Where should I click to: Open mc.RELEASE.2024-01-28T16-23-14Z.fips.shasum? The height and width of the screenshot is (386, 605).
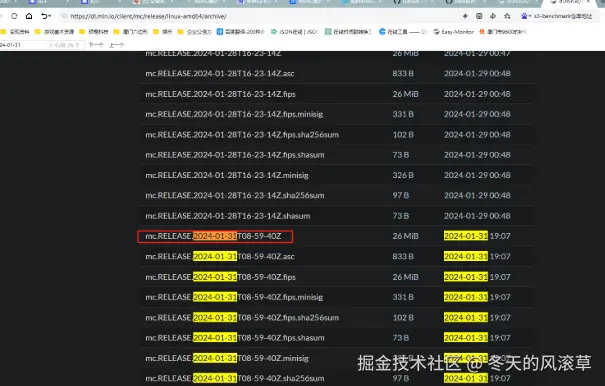pyautogui.click(x=235, y=155)
